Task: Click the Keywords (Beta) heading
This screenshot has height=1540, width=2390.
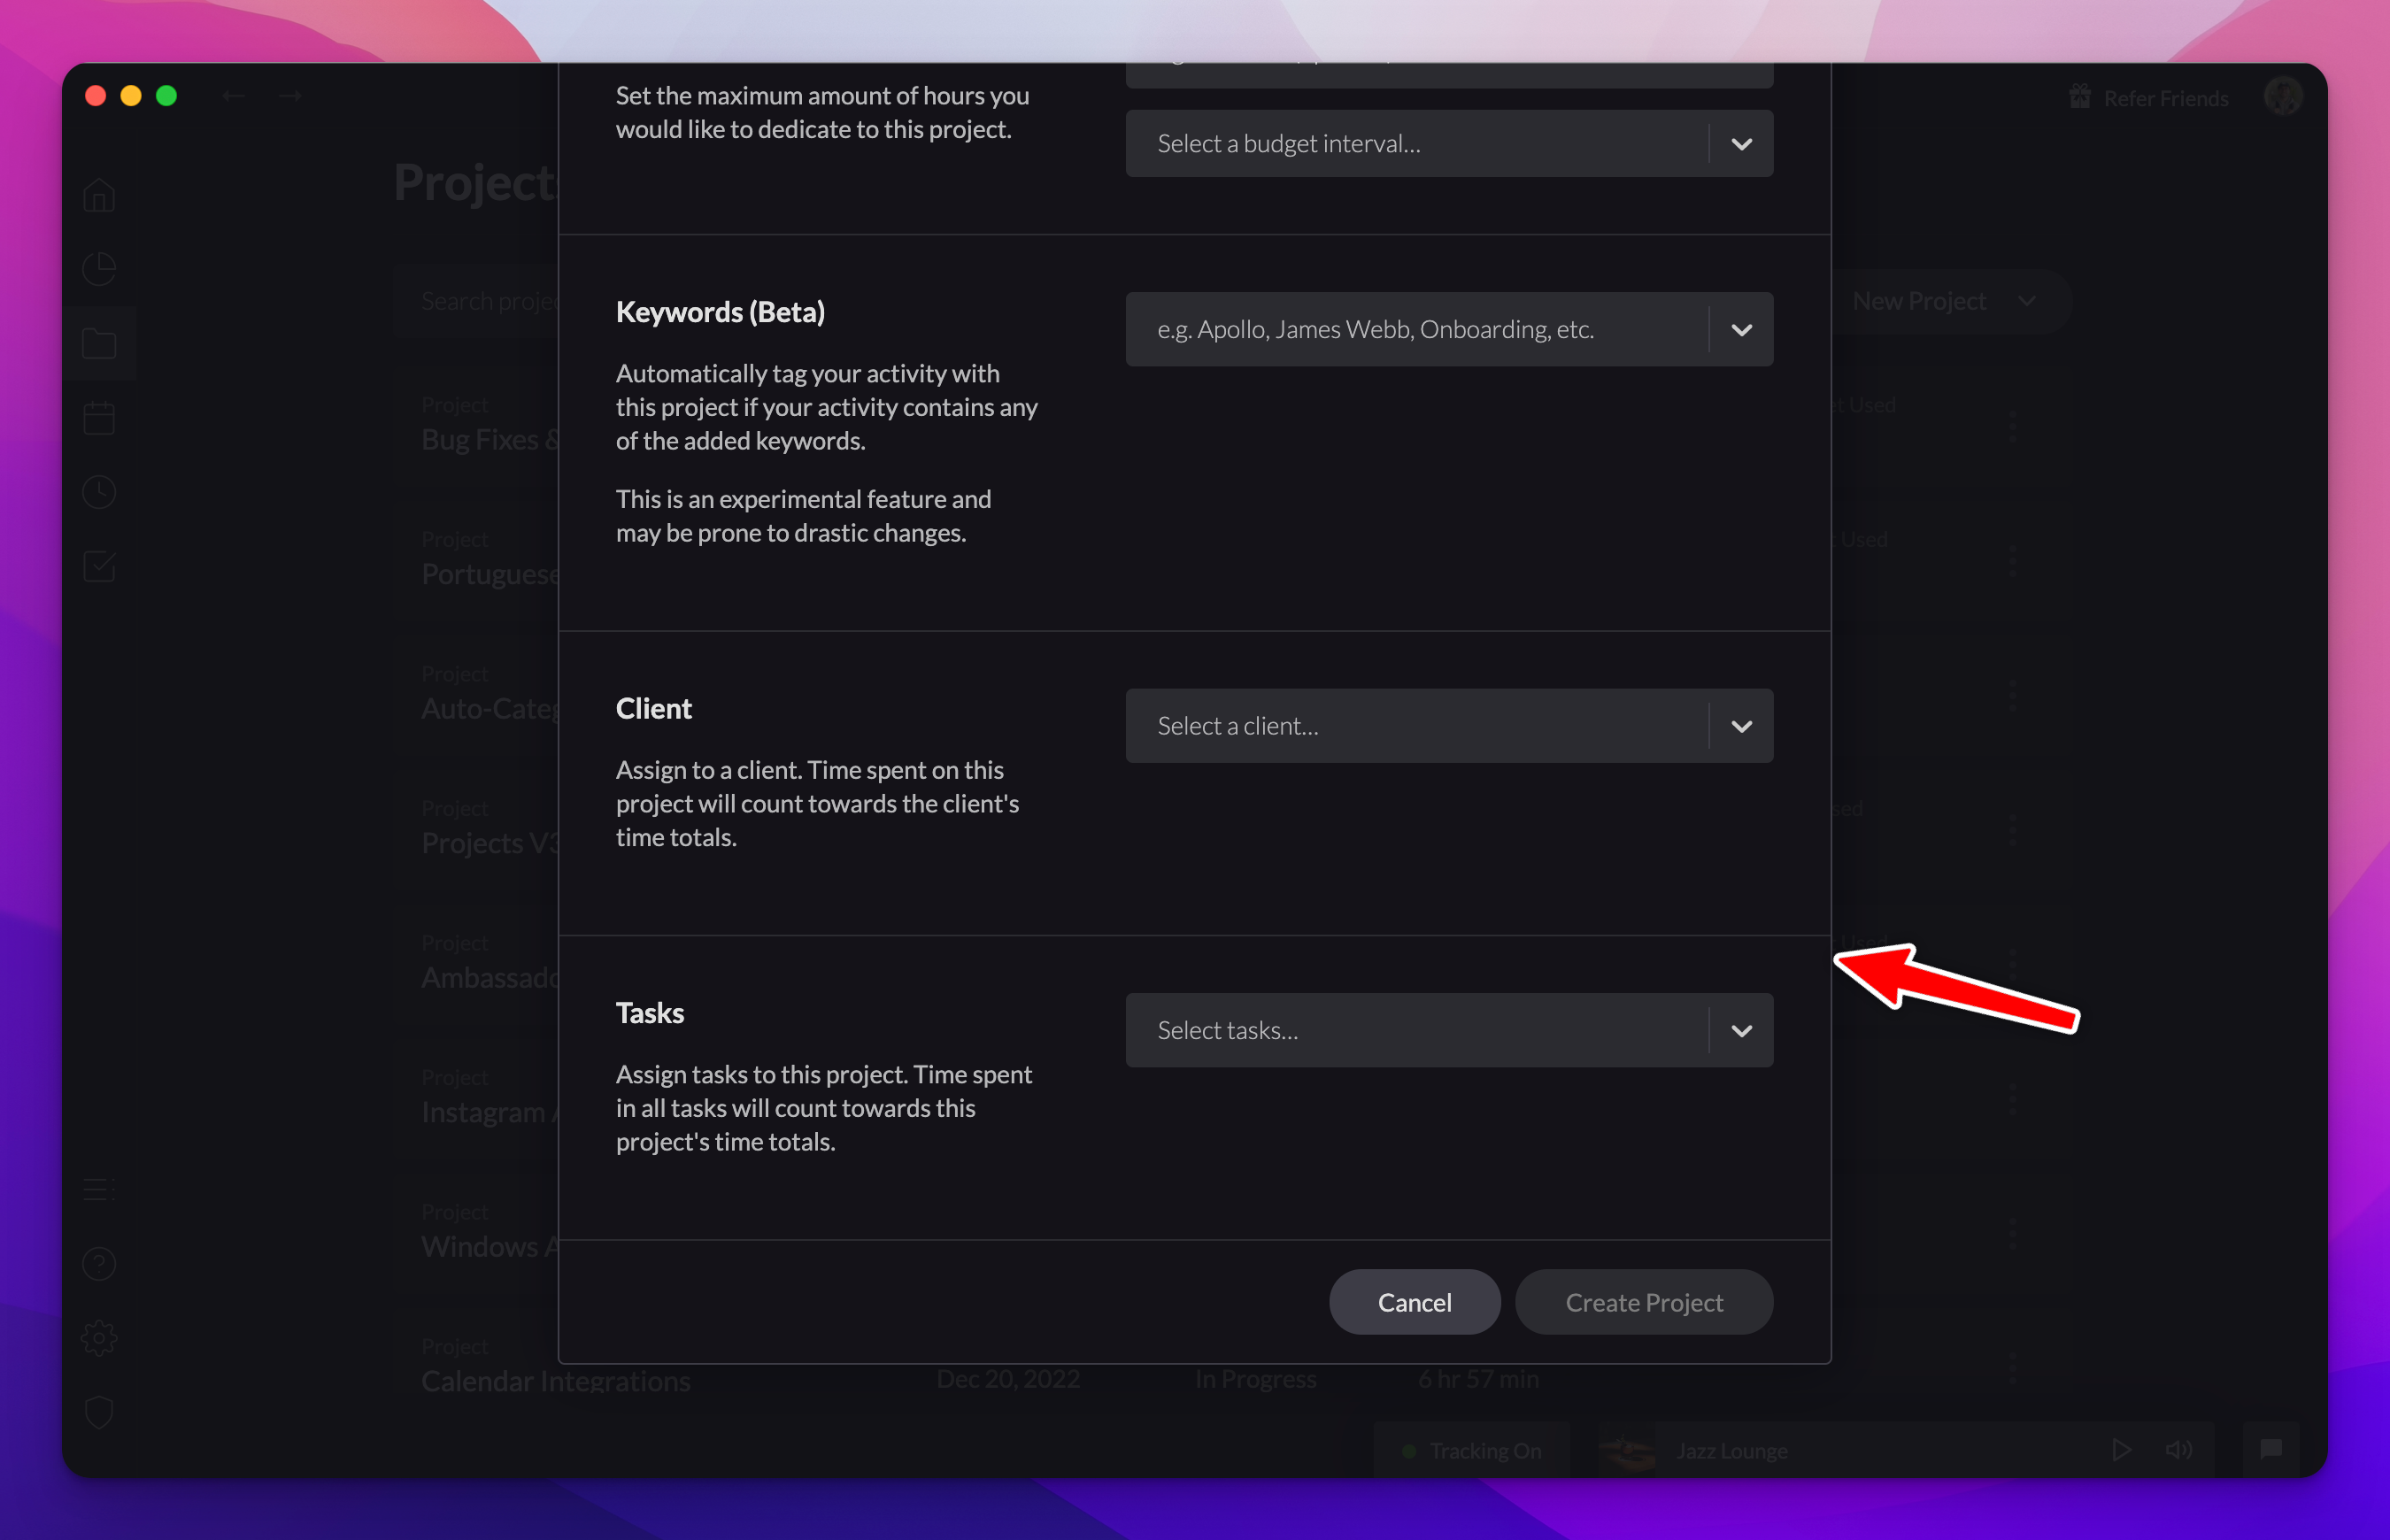Action: pos(720,312)
